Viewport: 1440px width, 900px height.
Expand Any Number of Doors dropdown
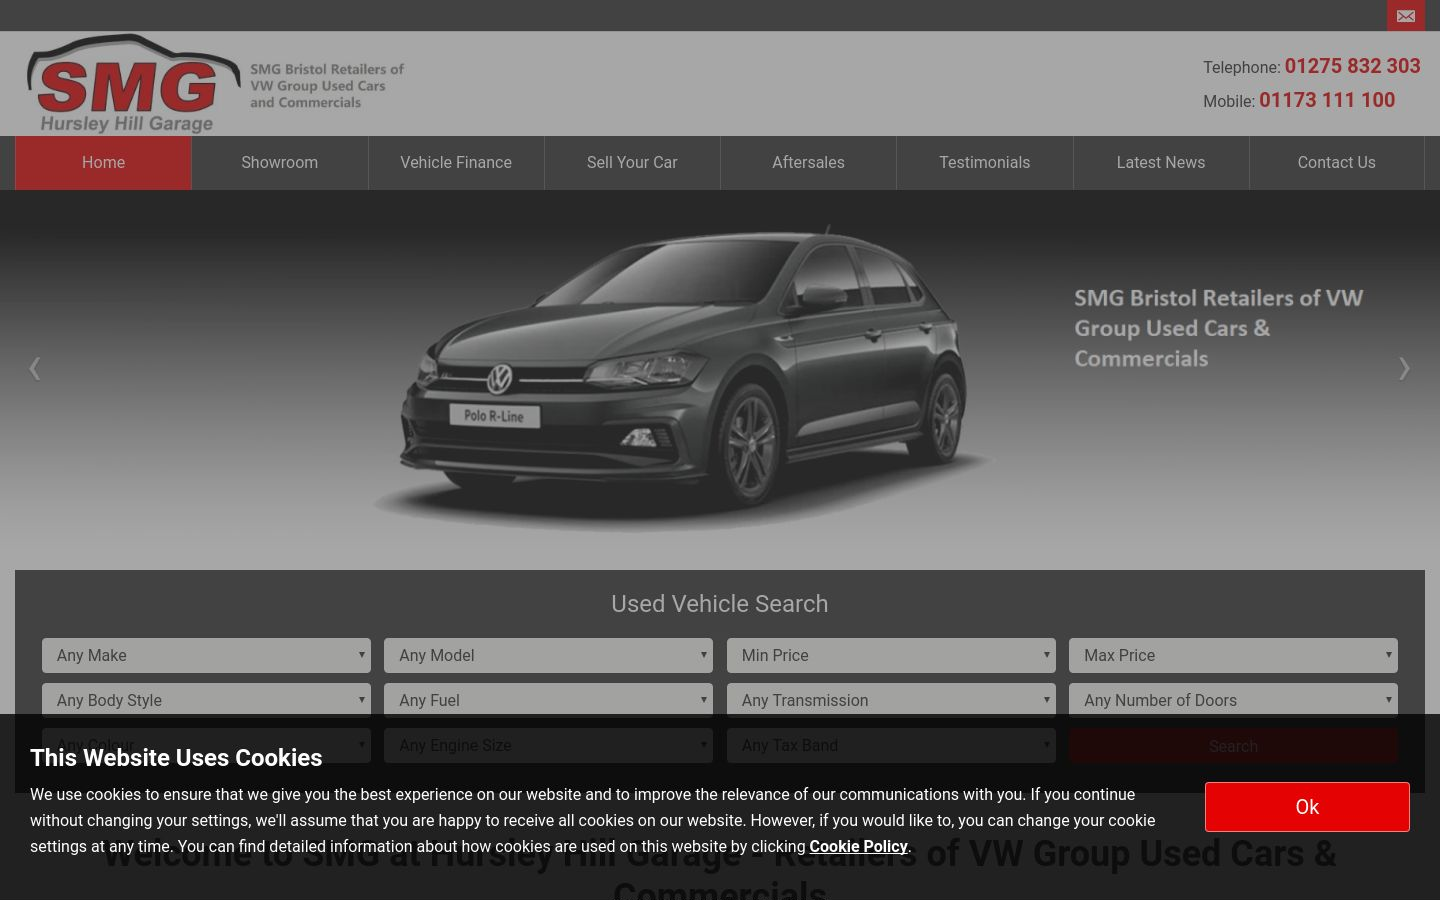coord(1233,699)
